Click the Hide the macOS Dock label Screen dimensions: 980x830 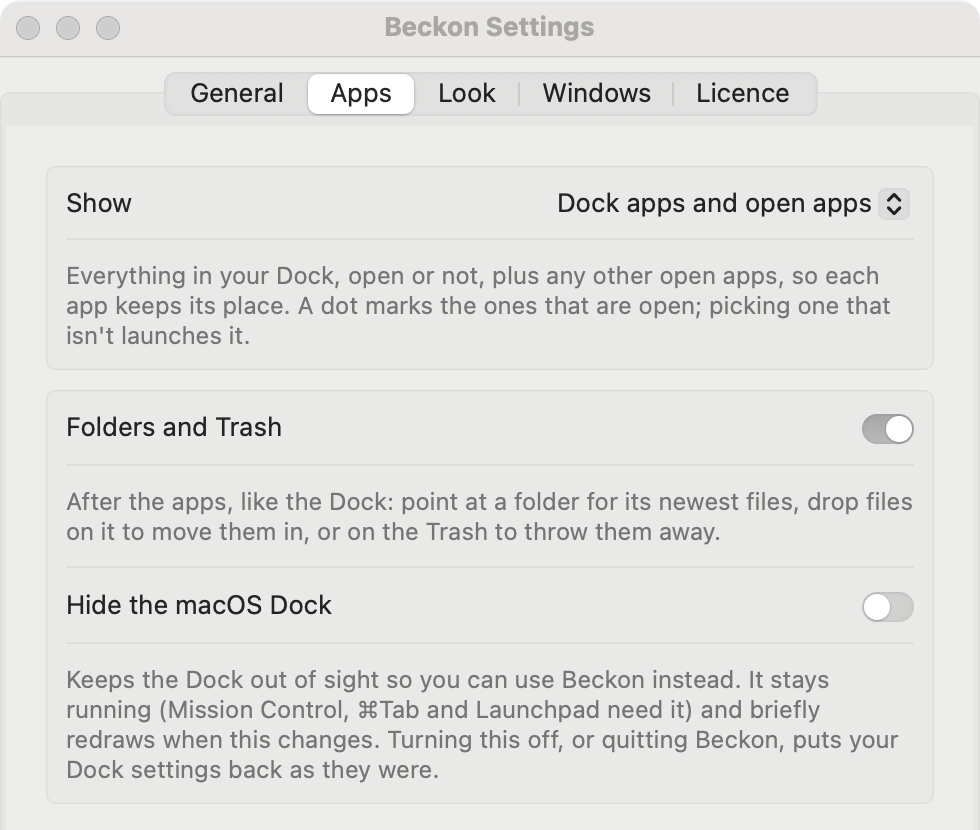[199, 606]
